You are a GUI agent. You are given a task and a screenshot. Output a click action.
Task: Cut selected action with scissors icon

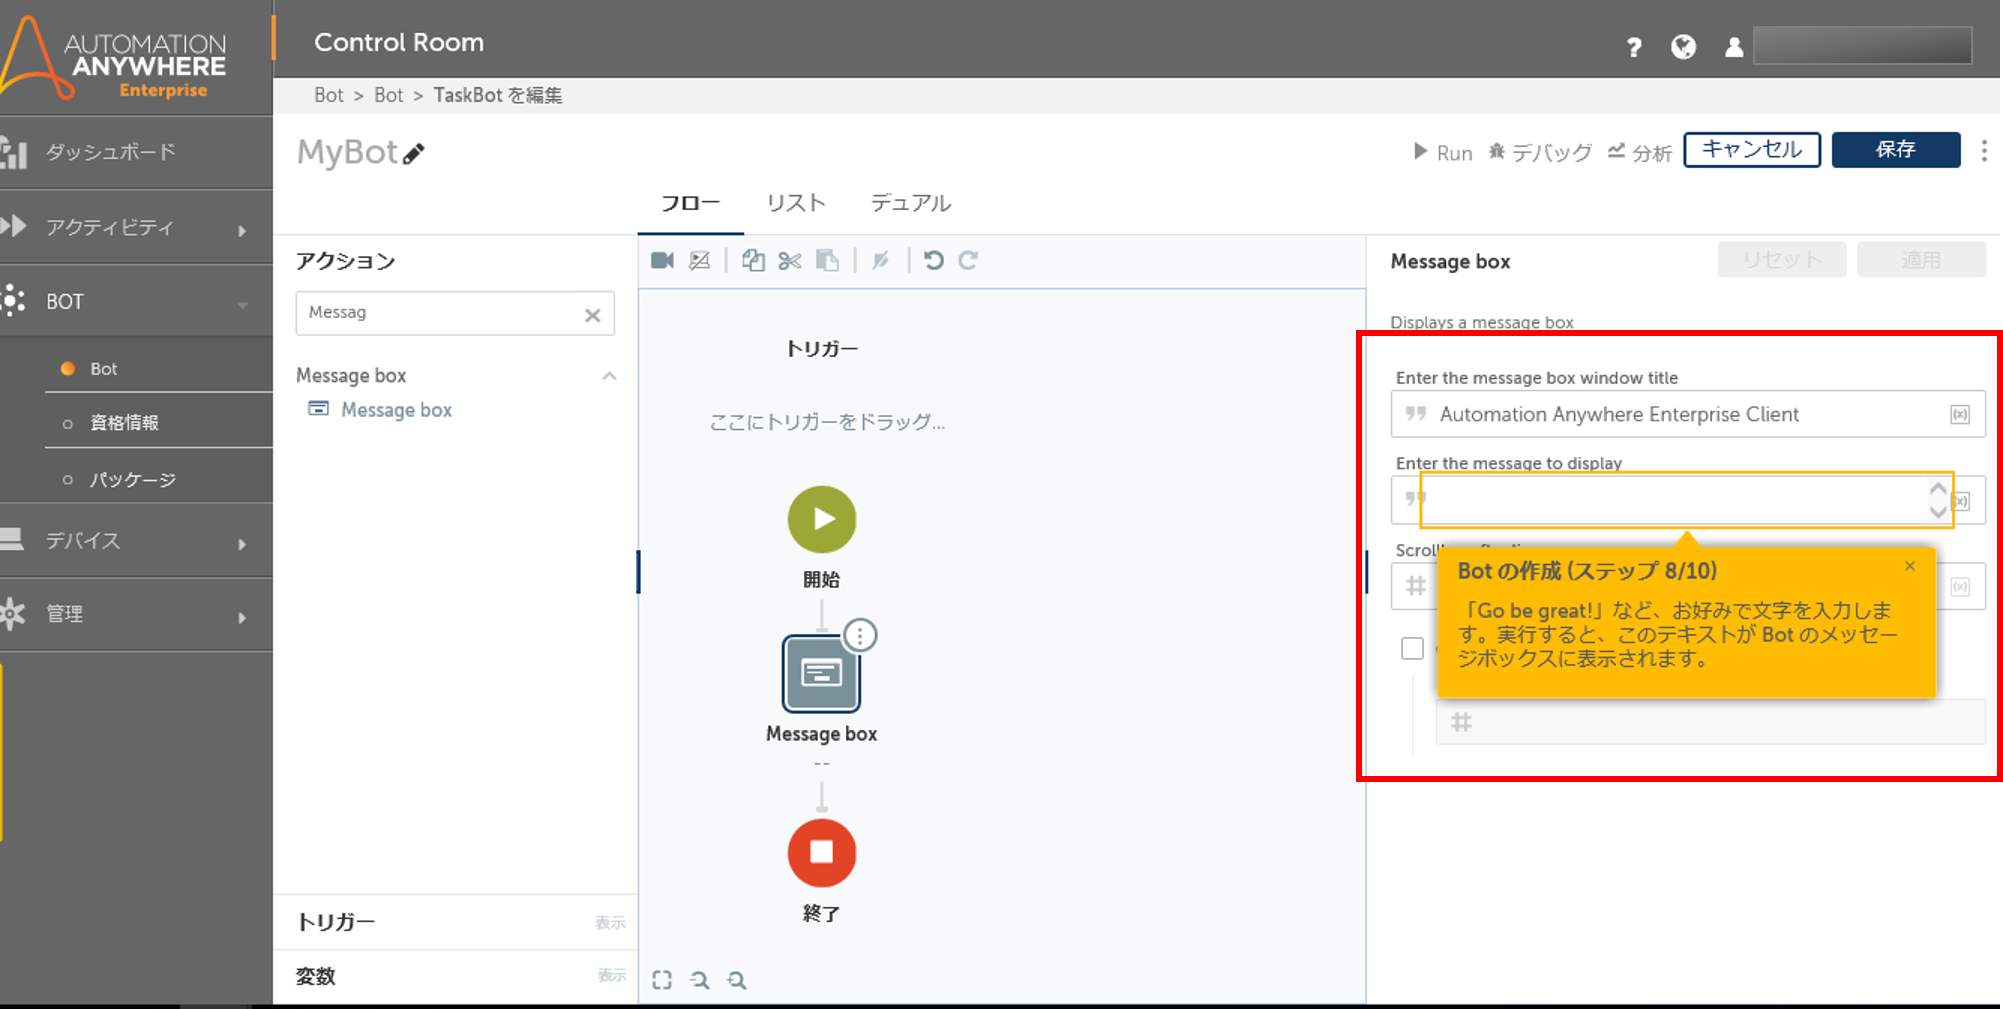(x=790, y=261)
